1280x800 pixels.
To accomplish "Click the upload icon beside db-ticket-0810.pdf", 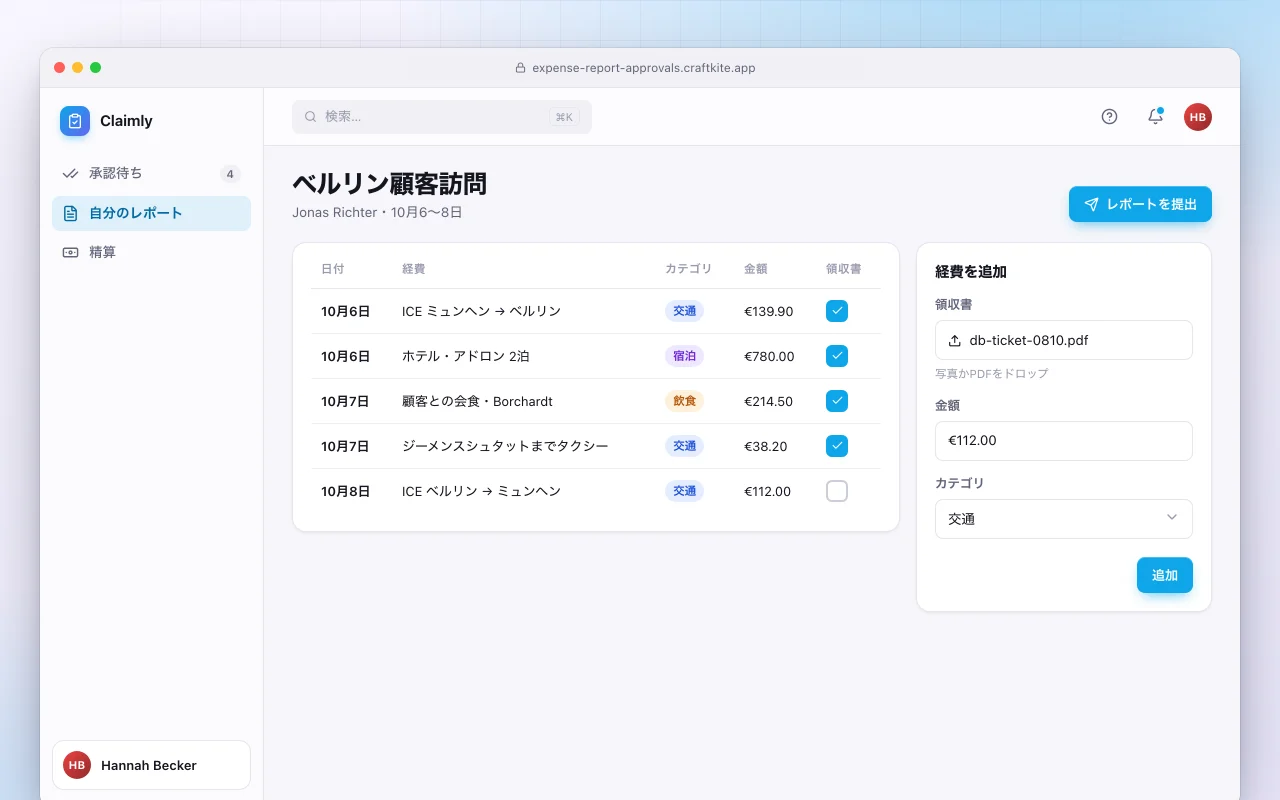I will 954,340.
